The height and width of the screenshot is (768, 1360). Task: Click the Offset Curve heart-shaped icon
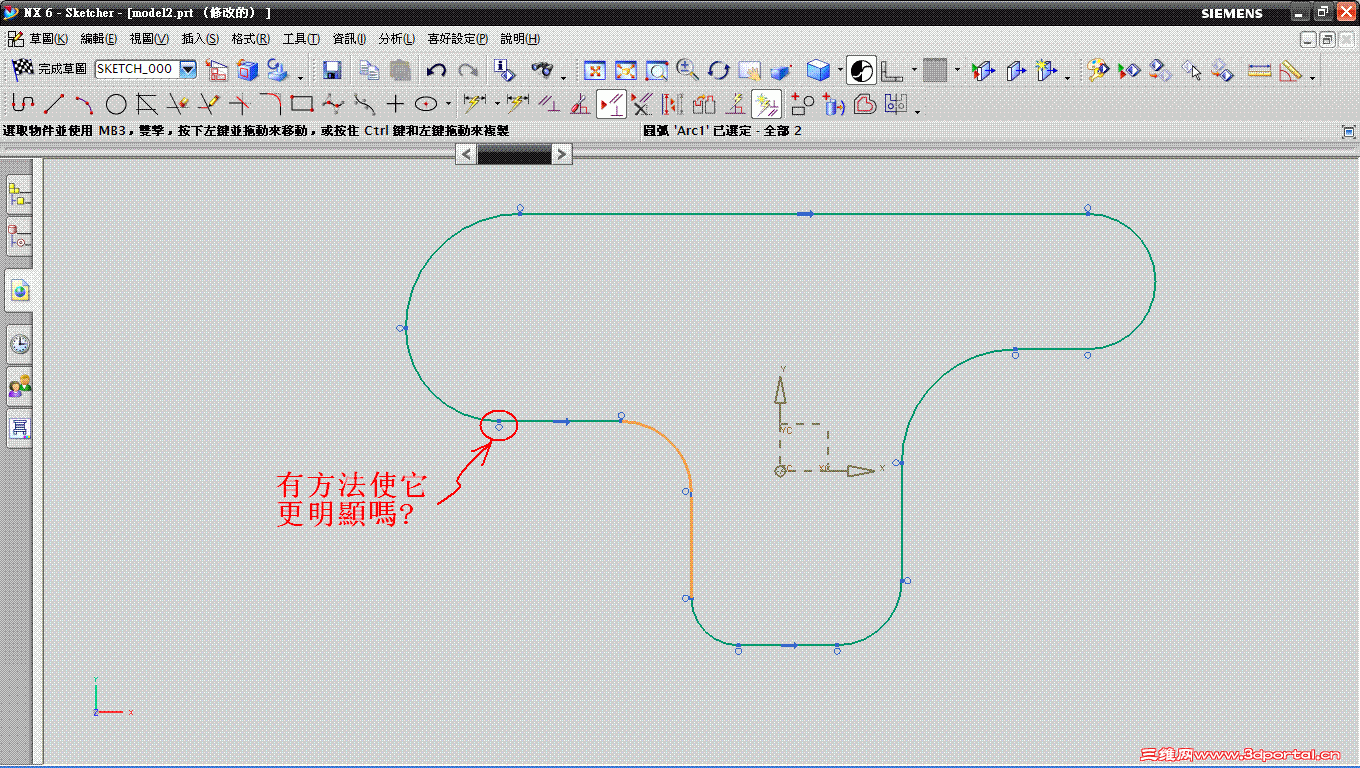tap(865, 103)
